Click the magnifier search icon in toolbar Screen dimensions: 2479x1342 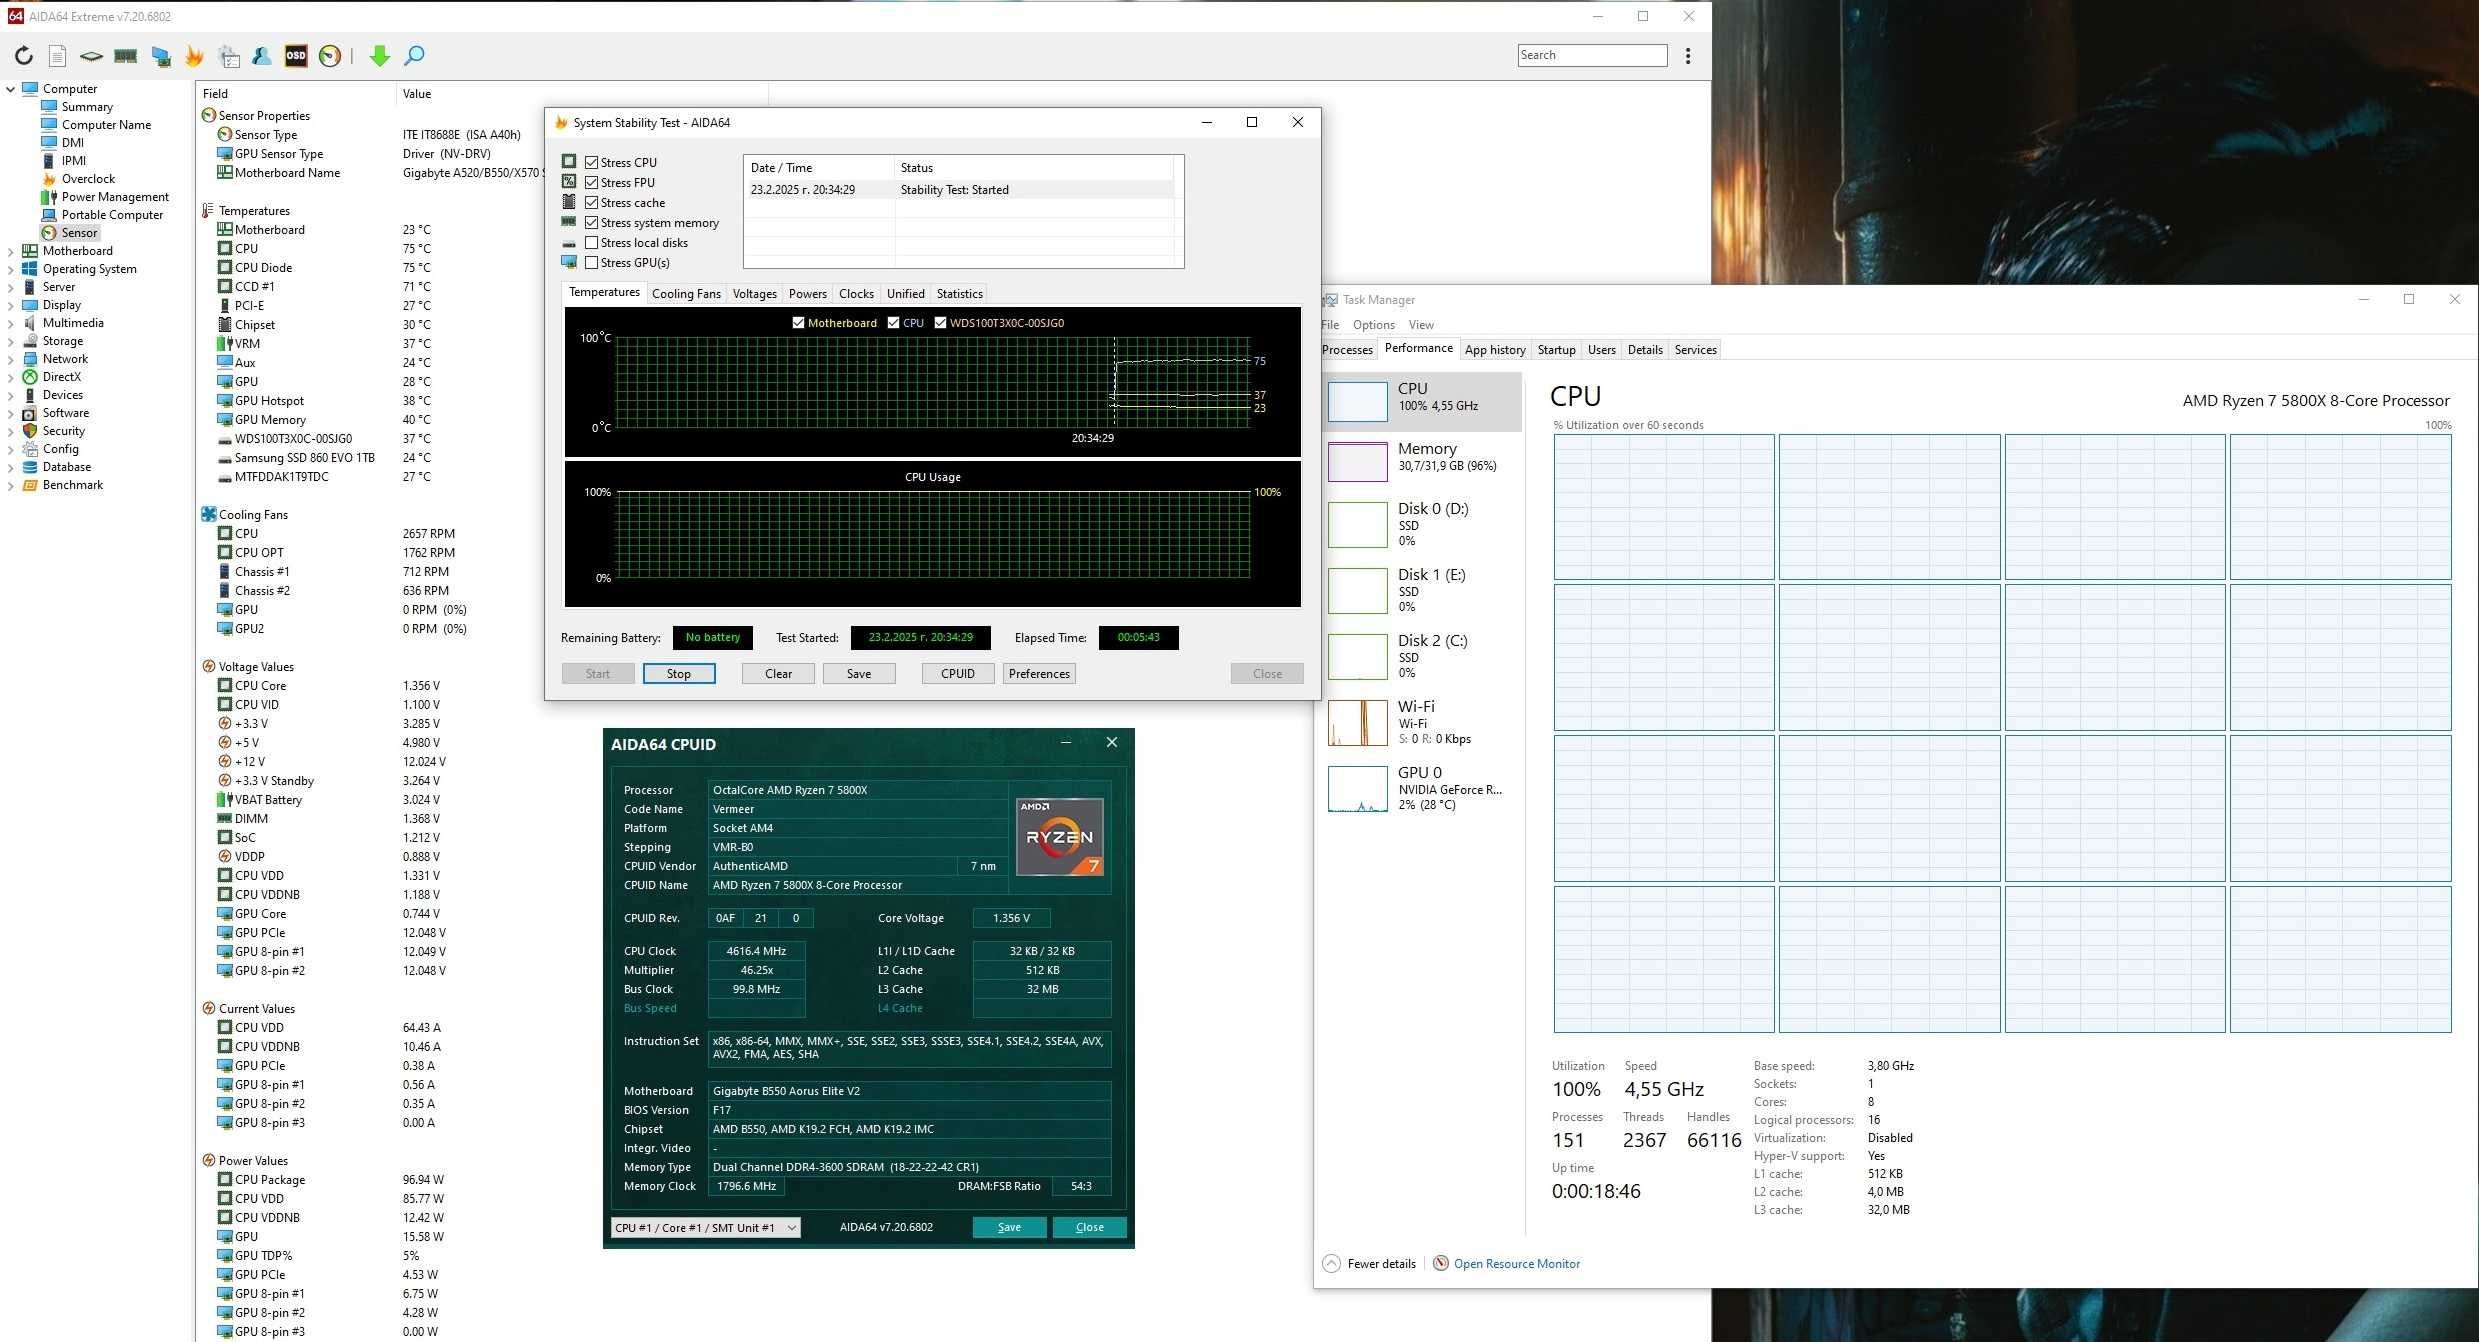click(414, 56)
